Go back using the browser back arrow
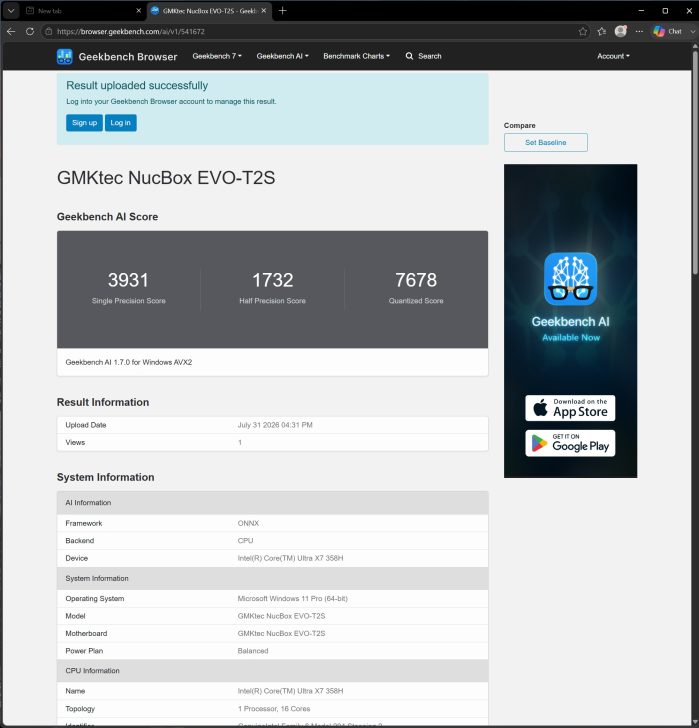The width and height of the screenshot is (699, 728). pyautogui.click(x=11, y=32)
